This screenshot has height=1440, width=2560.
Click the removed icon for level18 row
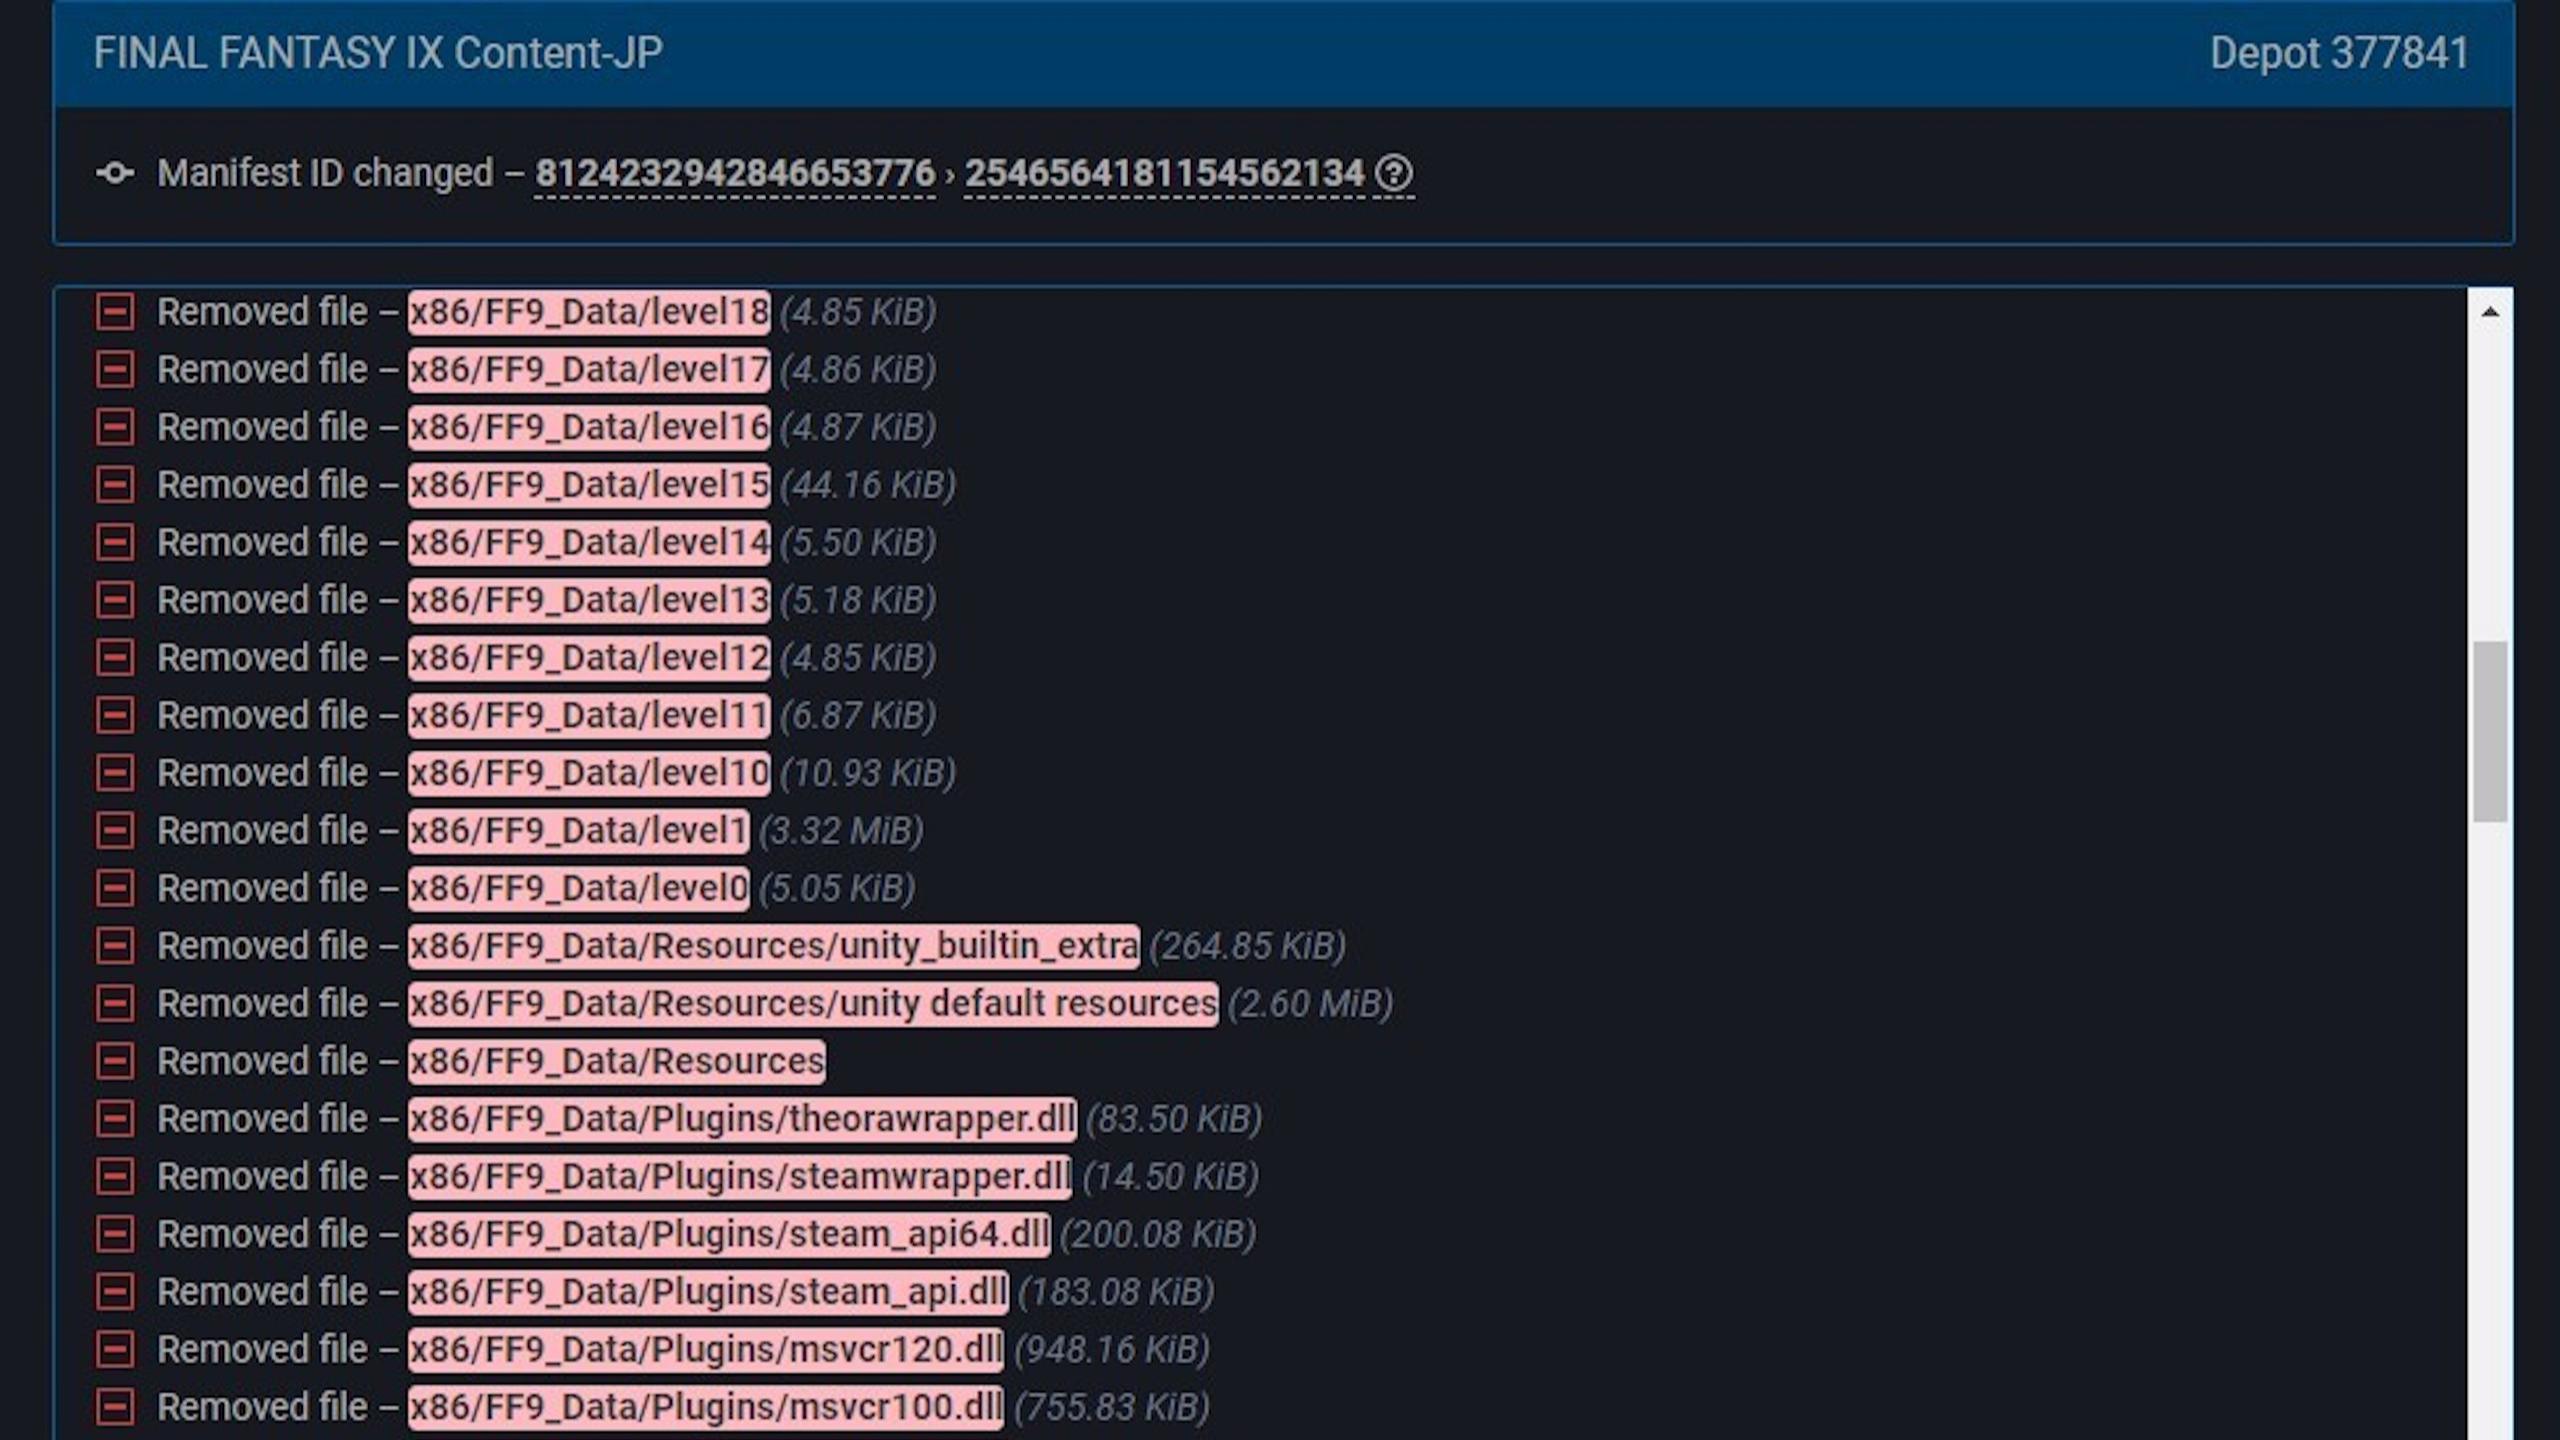(115, 312)
